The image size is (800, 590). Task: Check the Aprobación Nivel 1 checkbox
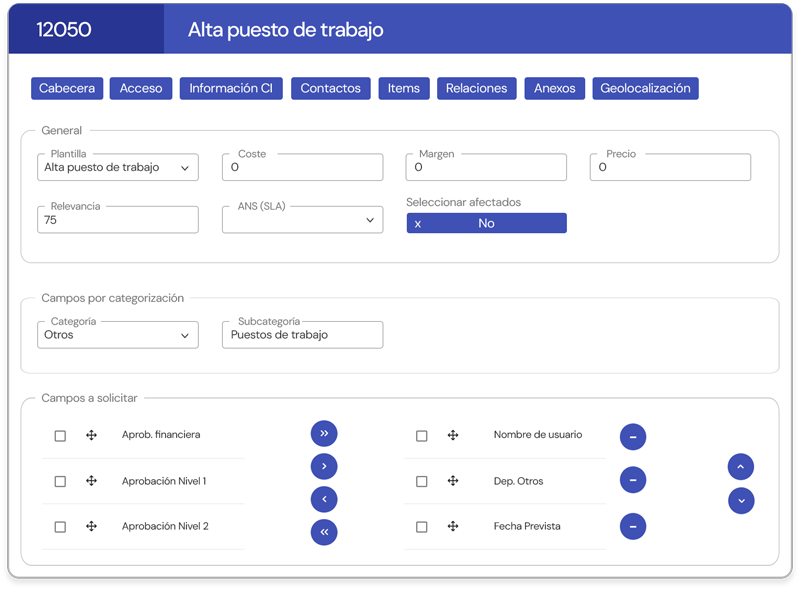60,481
